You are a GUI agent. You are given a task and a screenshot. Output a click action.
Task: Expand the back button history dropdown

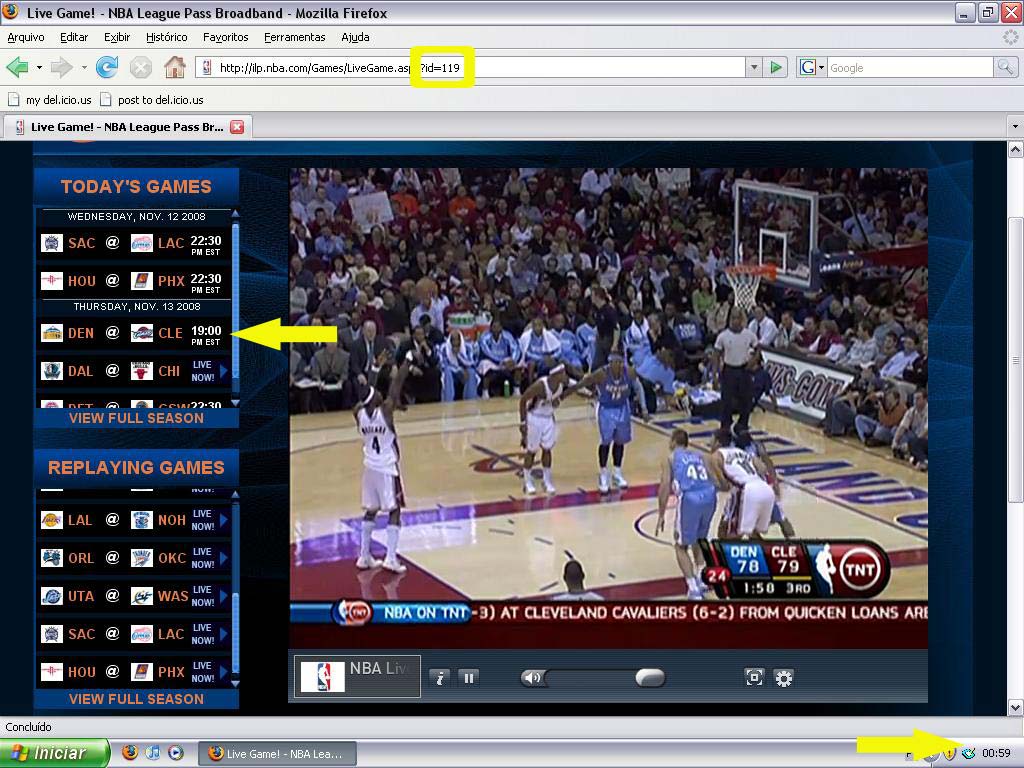tap(39, 67)
